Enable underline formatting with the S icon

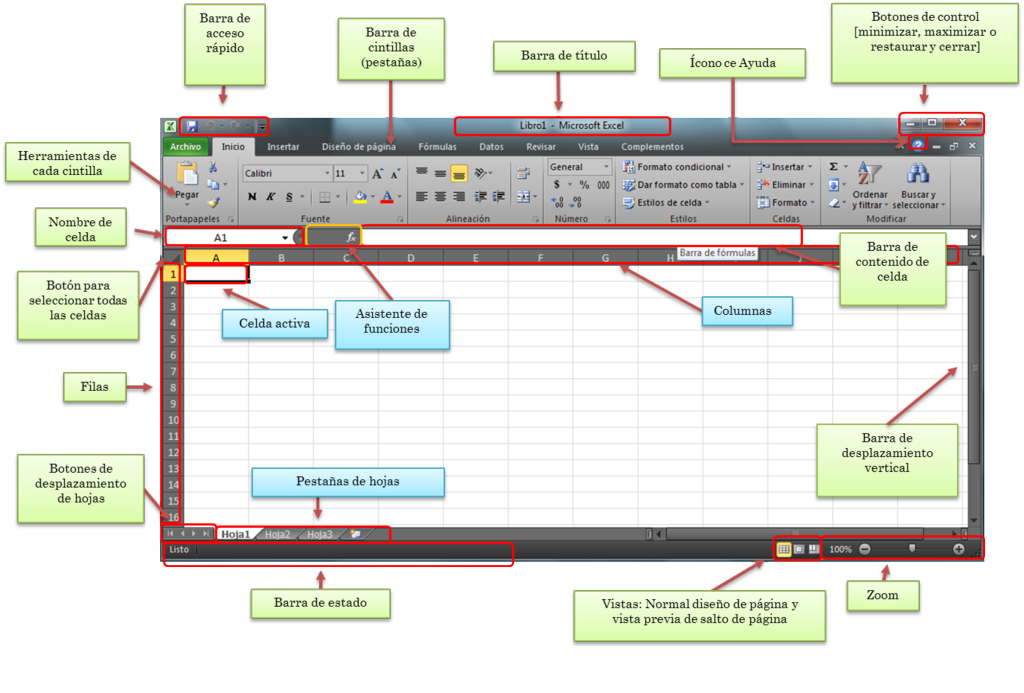288,196
